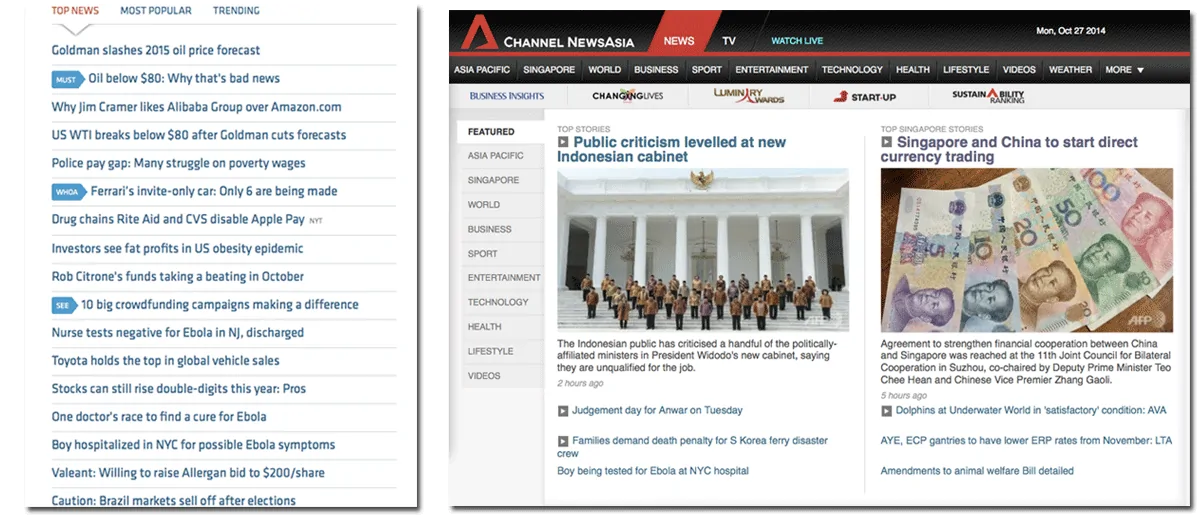Open HEALTH in top navigation bar
Viewport: 1200px width, 516px height.
(x=913, y=70)
